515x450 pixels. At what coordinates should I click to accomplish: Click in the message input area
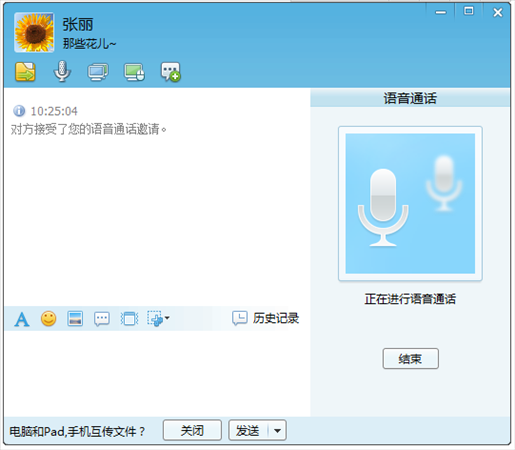[157, 373]
